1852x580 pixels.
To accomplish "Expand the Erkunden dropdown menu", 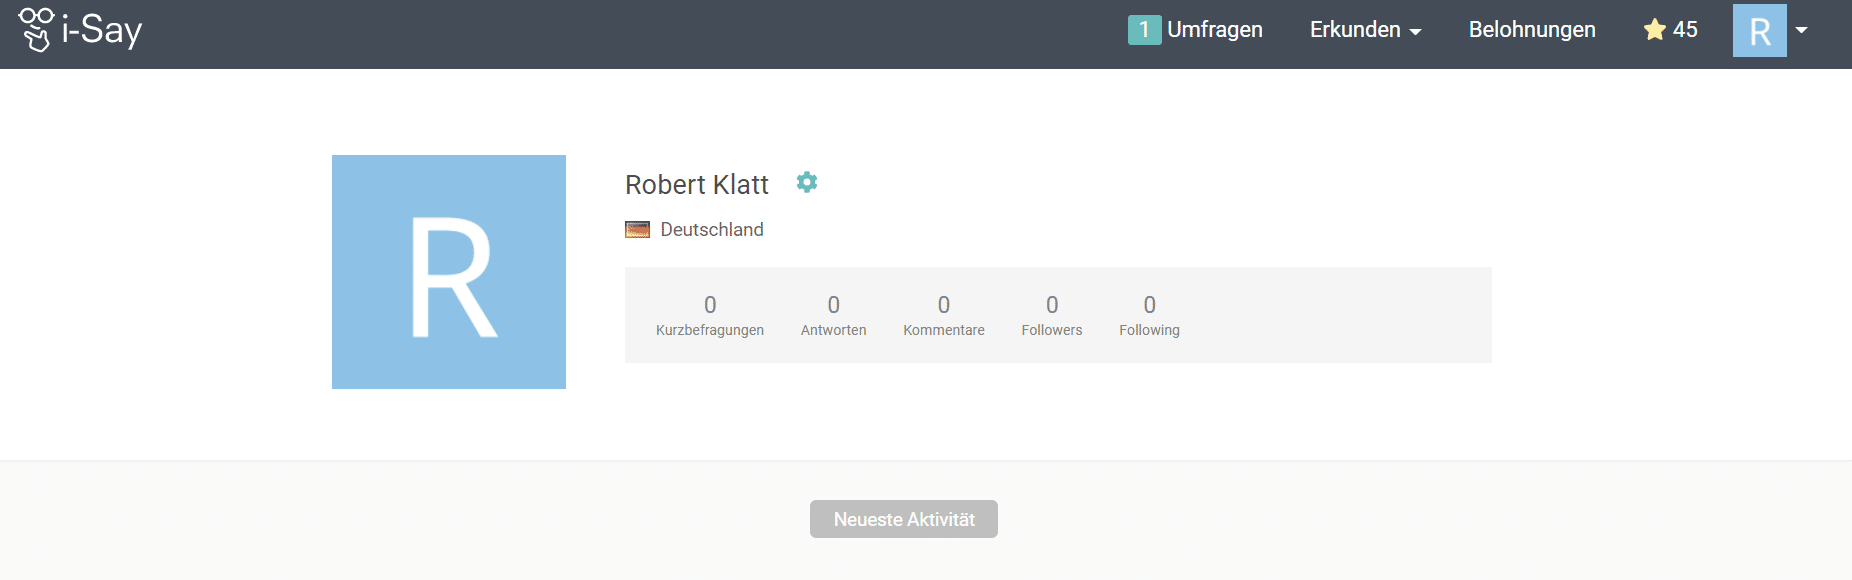I will 1365,30.
